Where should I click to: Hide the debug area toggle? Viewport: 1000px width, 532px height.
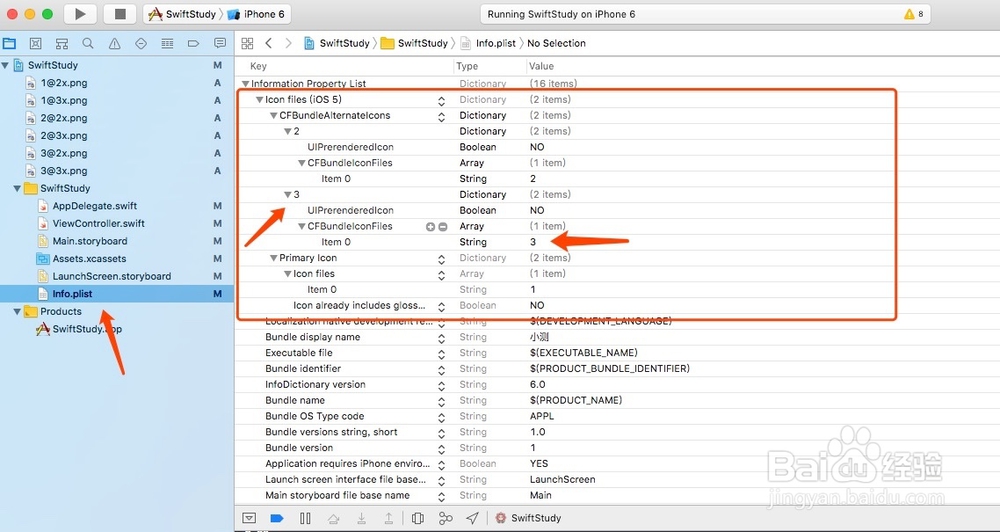[x=249, y=518]
